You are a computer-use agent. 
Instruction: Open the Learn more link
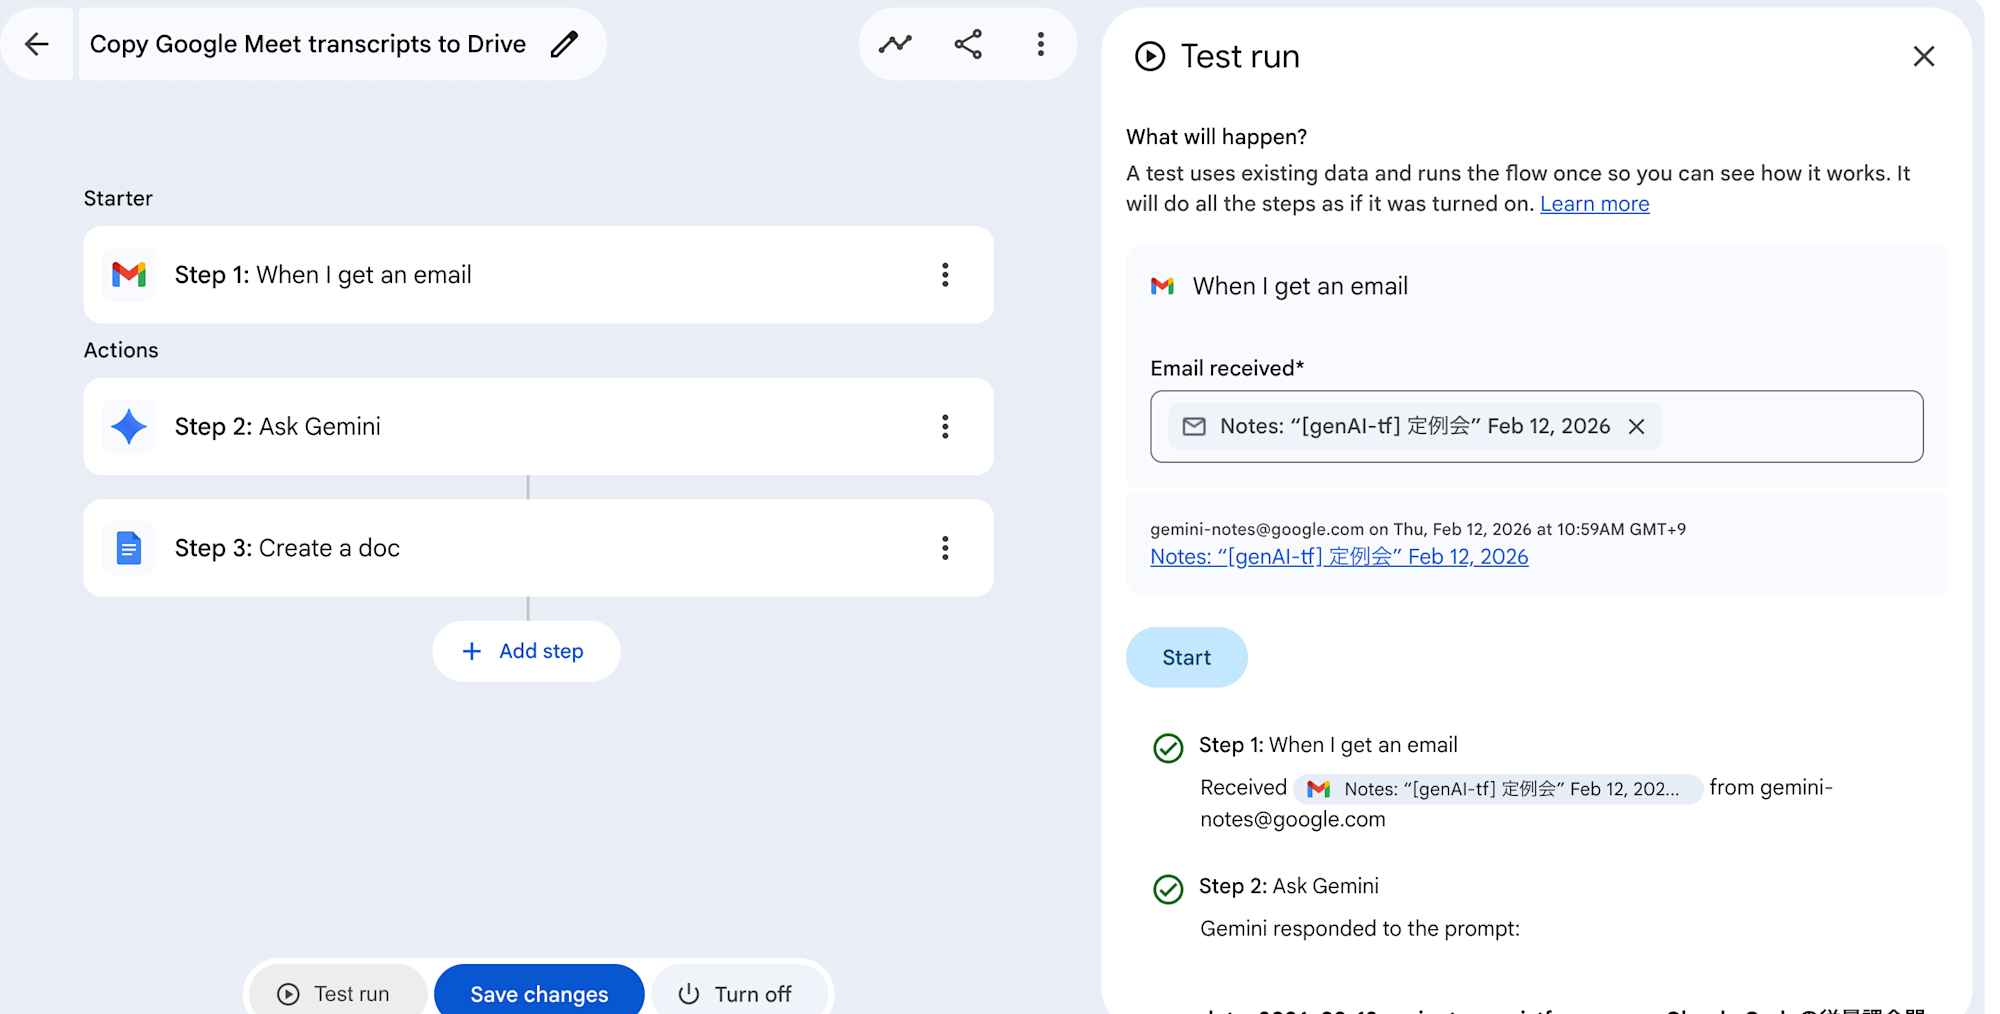coord(1595,203)
